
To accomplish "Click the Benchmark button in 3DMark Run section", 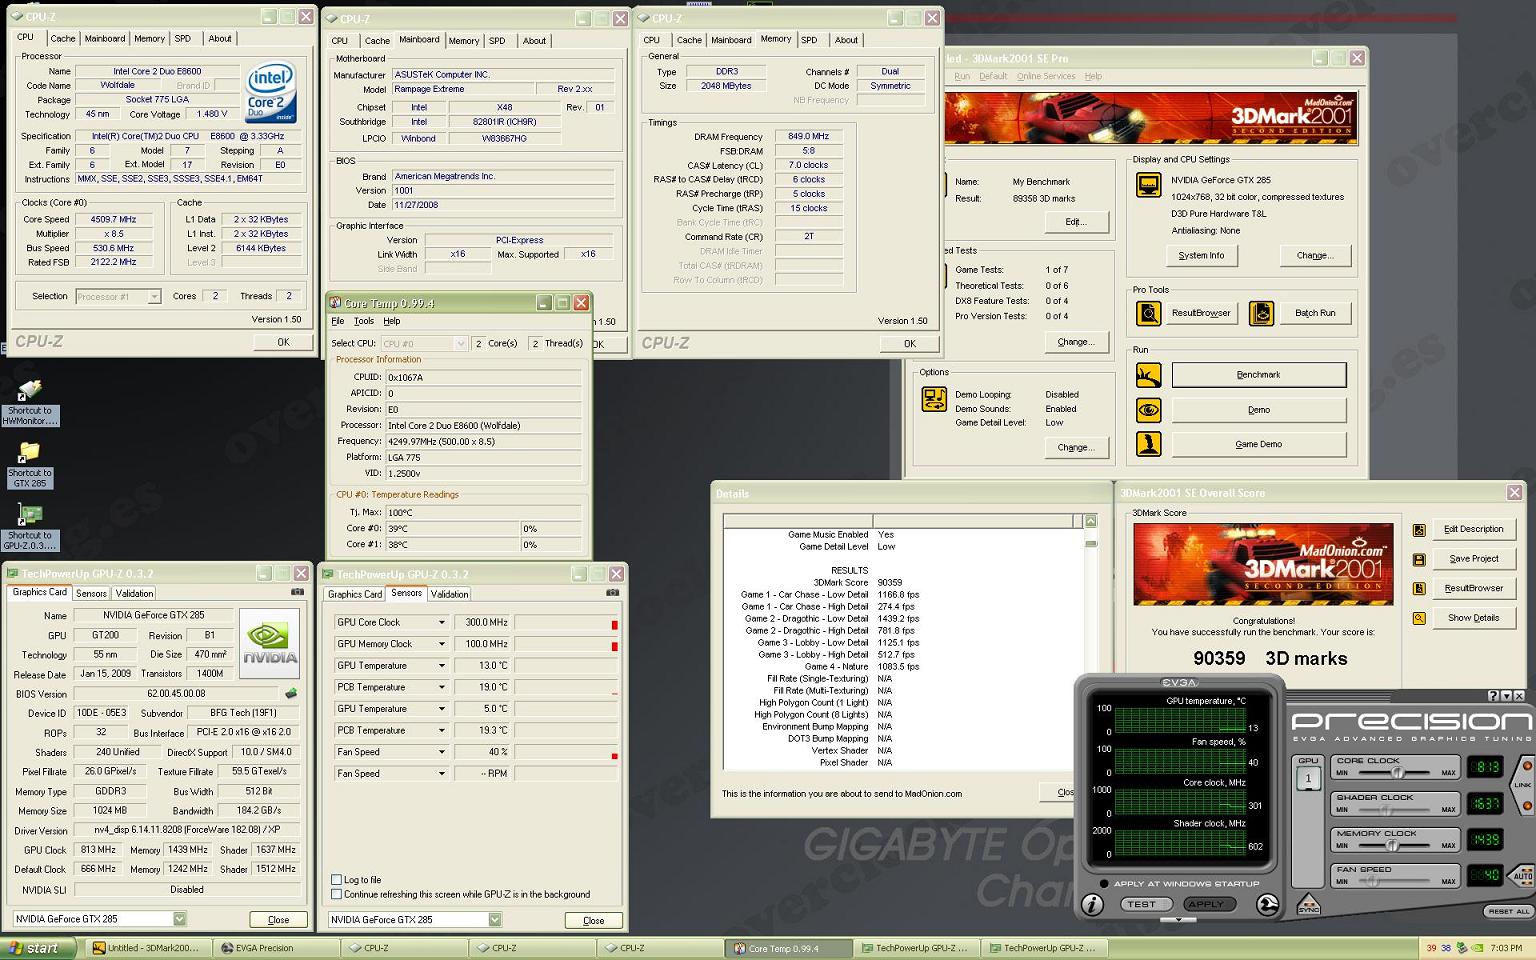I will click(1259, 375).
